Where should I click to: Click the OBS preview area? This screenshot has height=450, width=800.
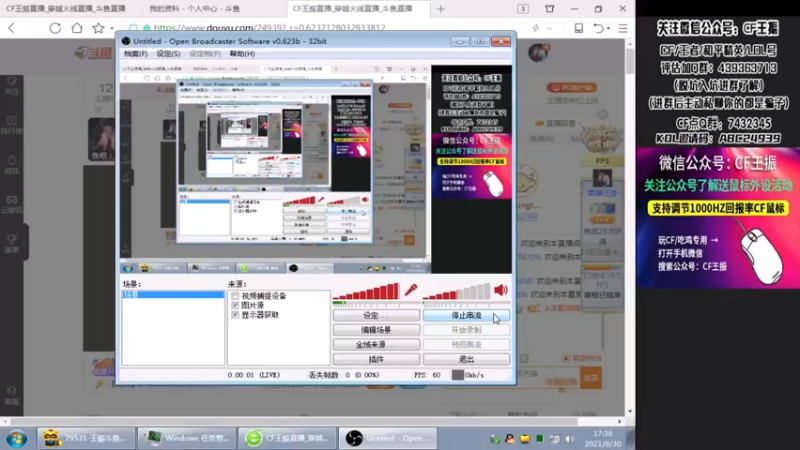click(x=316, y=169)
